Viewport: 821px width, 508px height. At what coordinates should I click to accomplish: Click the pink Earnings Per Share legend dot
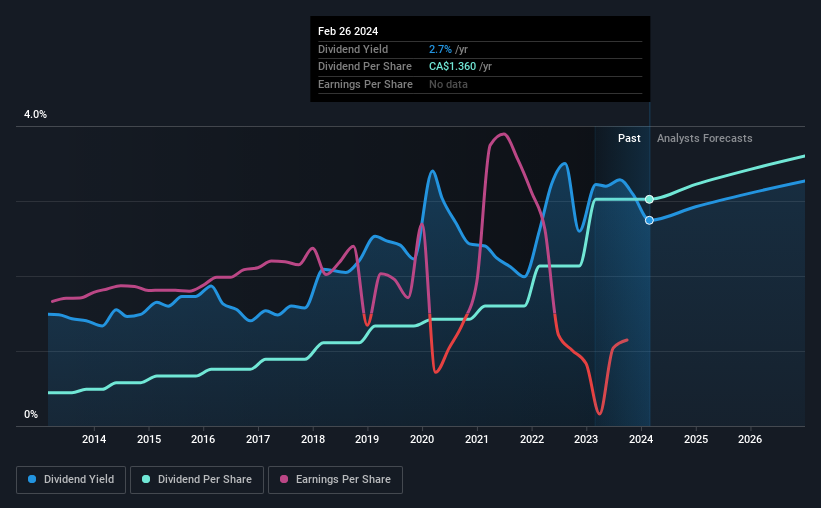[x=284, y=479]
